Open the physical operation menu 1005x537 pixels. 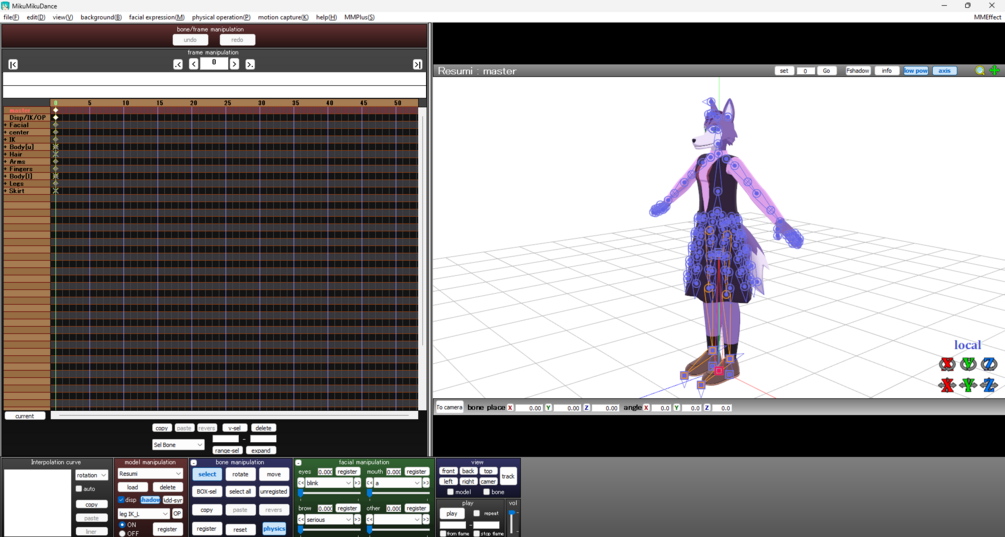tap(220, 17)
